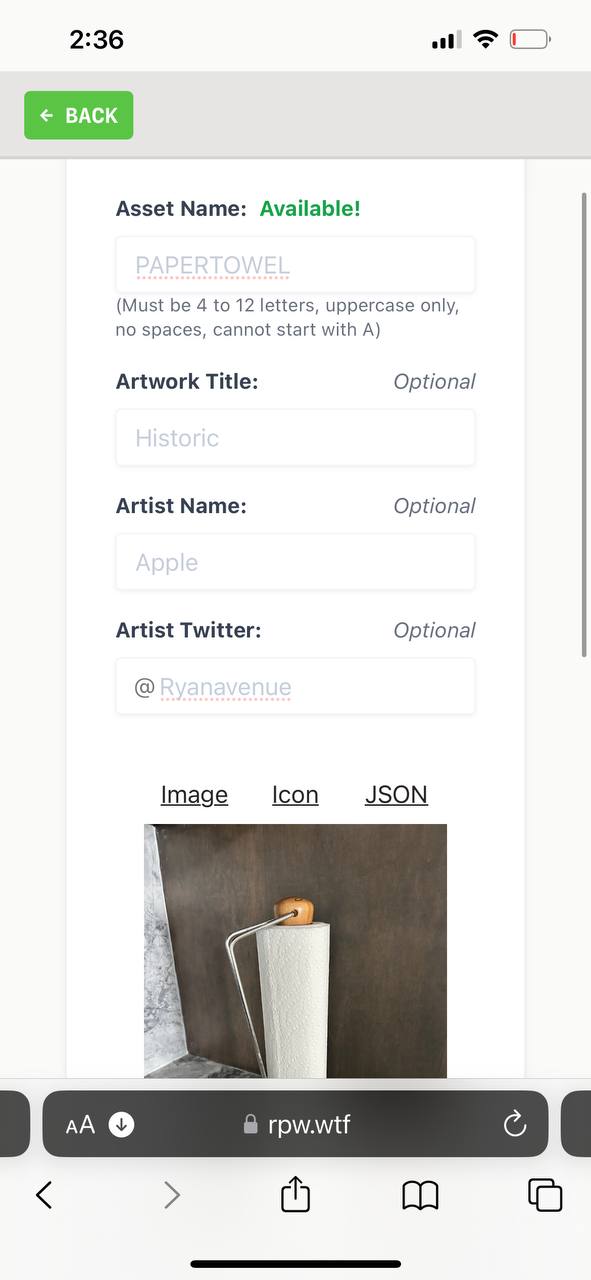Open the AA reader settings menu

[80, 1125]
